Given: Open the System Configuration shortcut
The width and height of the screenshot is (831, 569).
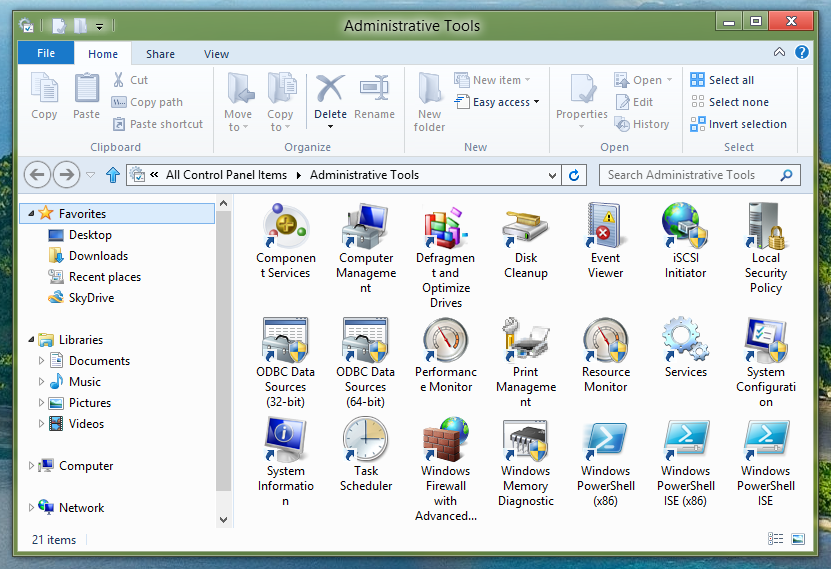Looking at the screenshot, I should pos(765,363).
